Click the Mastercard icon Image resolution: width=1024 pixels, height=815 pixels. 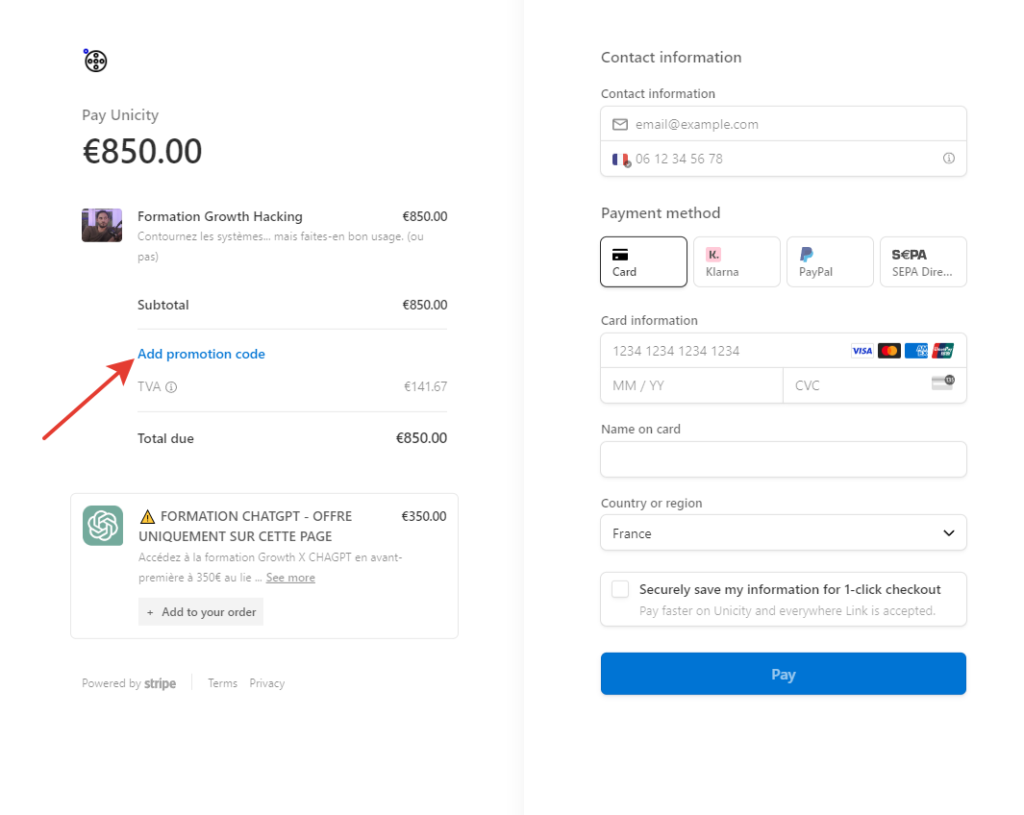pyautogui.click(x=889, y=351)
